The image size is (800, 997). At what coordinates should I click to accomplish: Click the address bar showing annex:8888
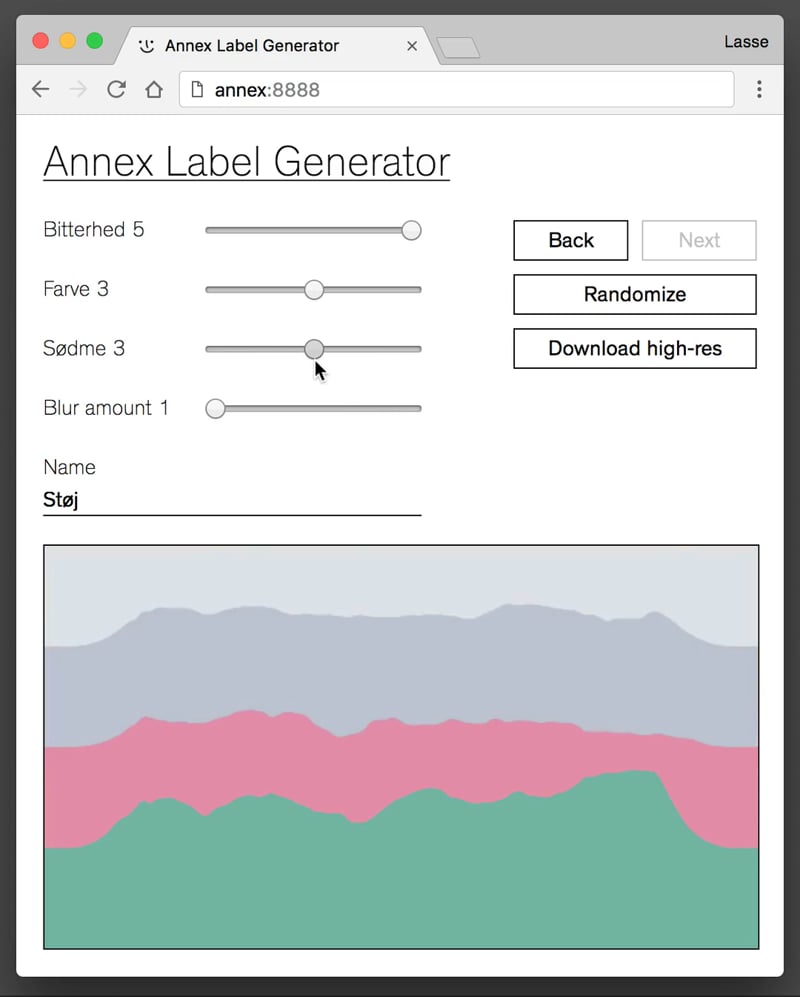click(457, 90)
